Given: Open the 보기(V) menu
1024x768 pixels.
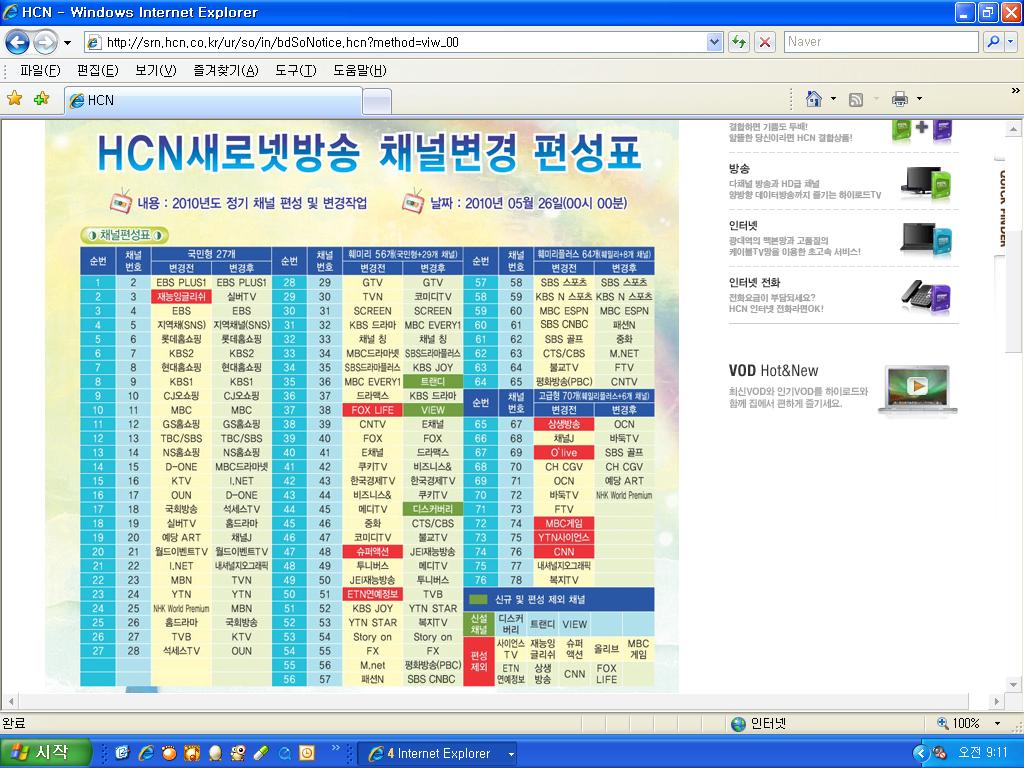Looking at the screenshot, I should pos(155,71).
